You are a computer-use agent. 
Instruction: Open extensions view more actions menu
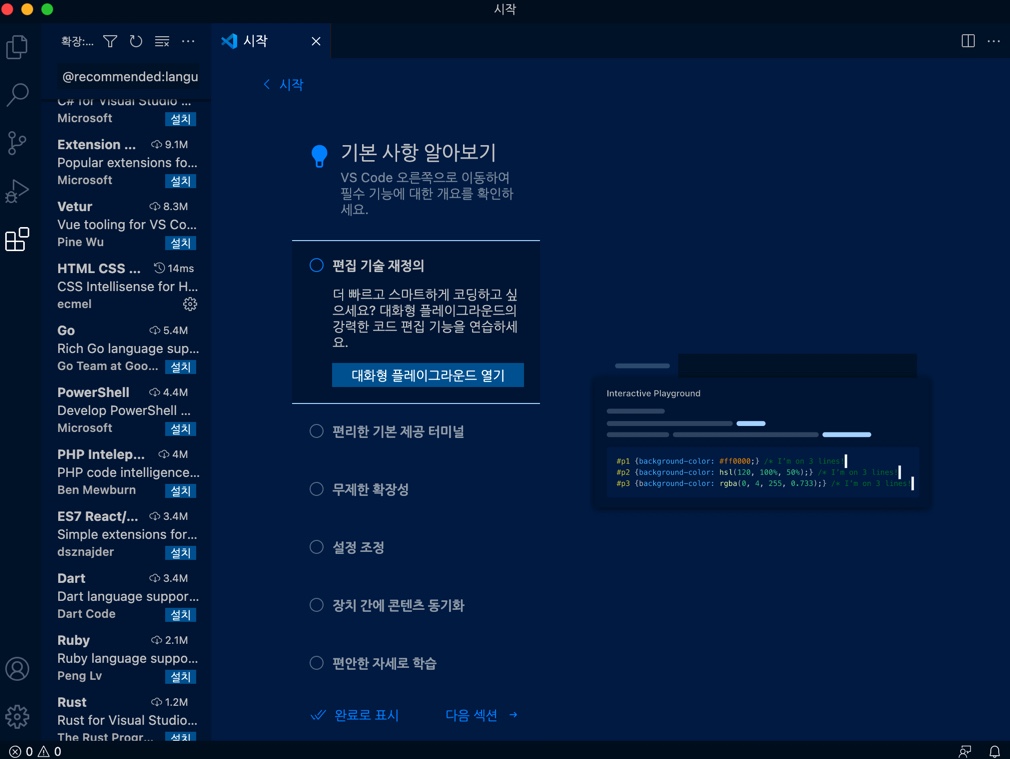(188, 41)
